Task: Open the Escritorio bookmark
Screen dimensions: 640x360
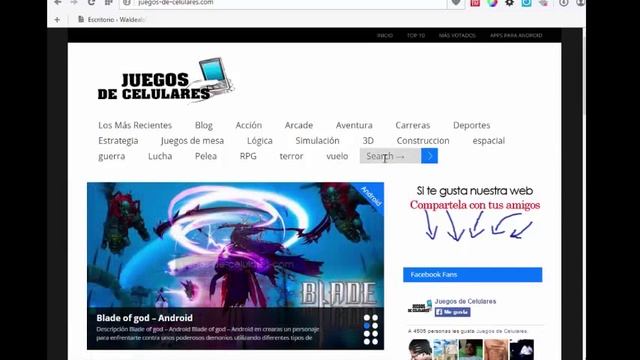Action: click(111, 20)
